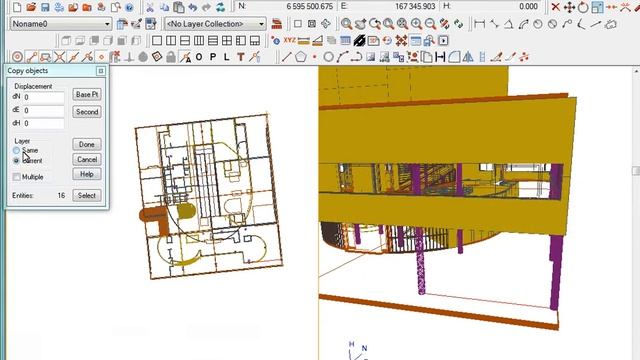Choose the two vertical viewports layout icon

pos(171,40)
